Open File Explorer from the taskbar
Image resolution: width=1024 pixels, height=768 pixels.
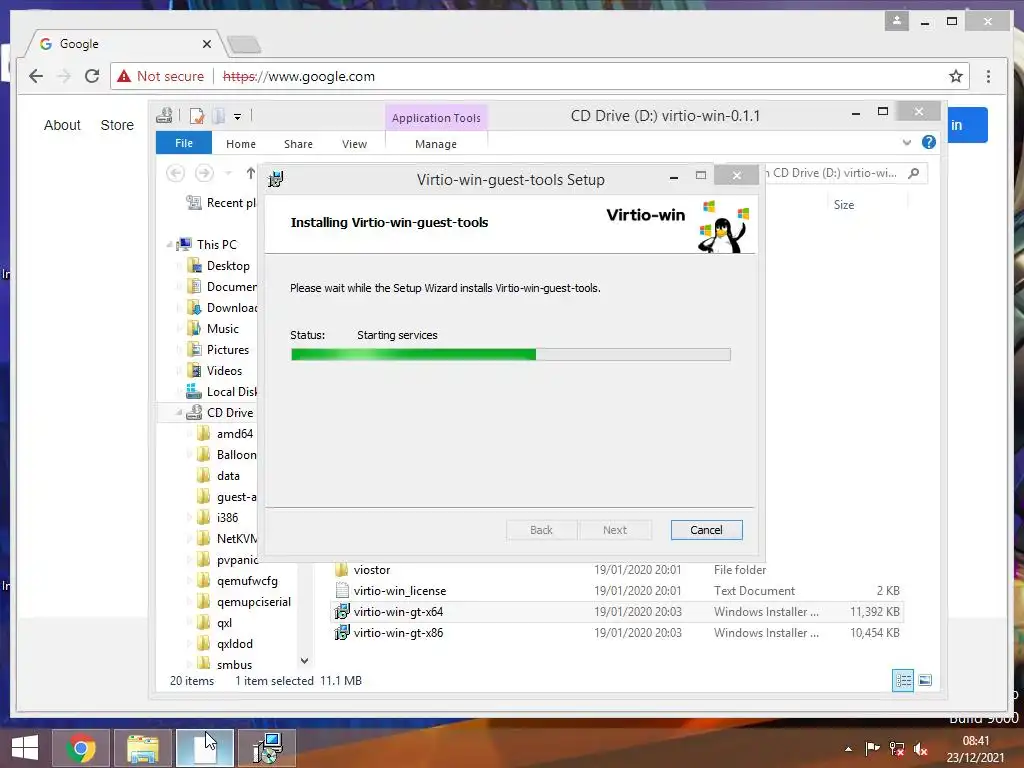tap(143, 748)
